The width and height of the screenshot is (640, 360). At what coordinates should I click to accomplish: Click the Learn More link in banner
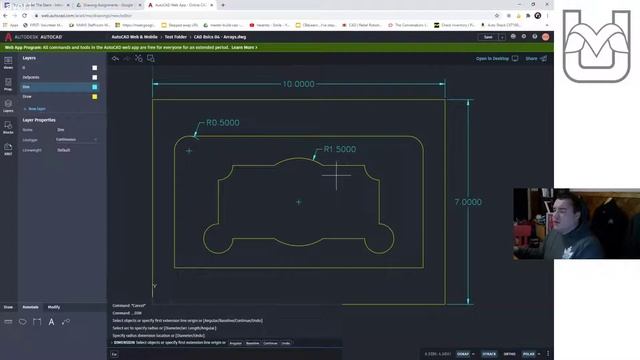coord(244,48)
